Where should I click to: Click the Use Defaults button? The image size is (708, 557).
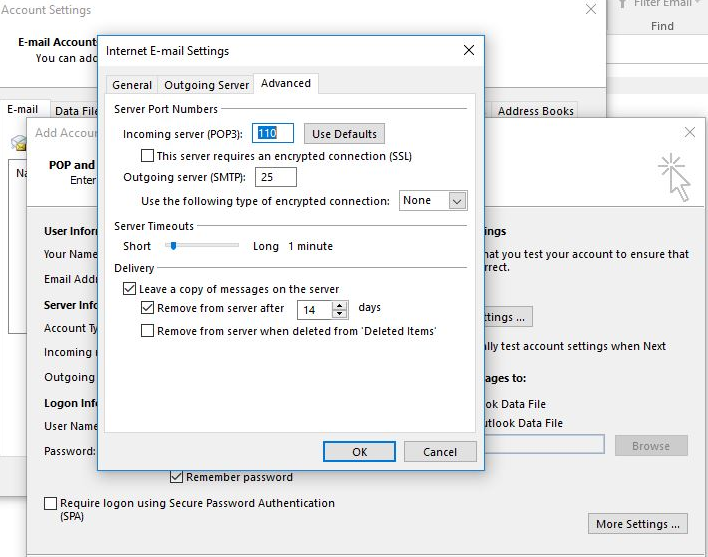[344, 134]
